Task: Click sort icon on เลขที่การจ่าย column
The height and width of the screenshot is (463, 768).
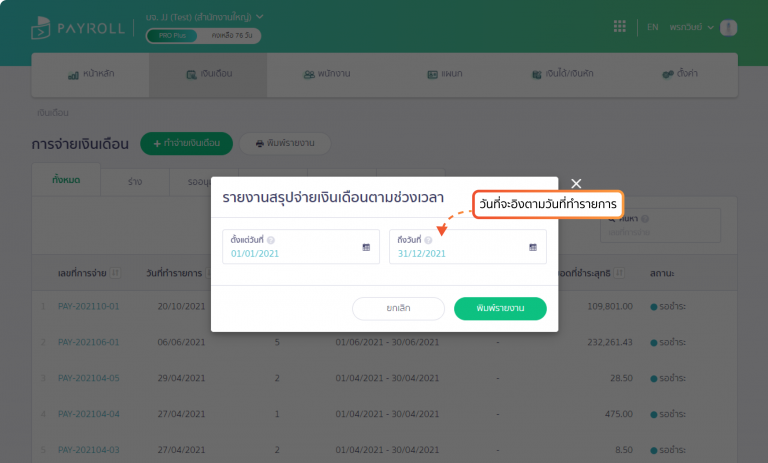Action: tap(116, 273)
